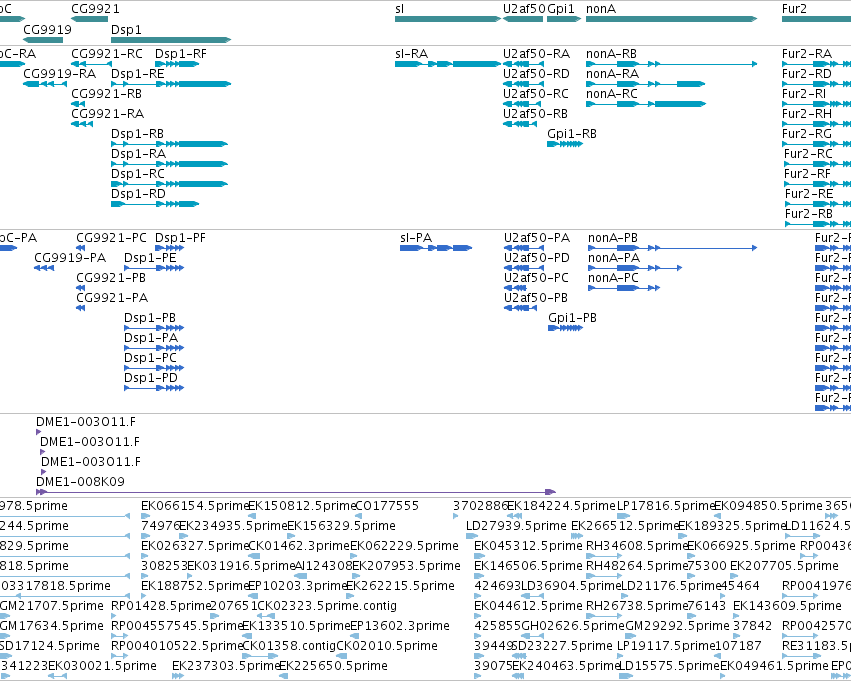Select the U2af50-PA protein label
The image size is (851, 681).
537,238
